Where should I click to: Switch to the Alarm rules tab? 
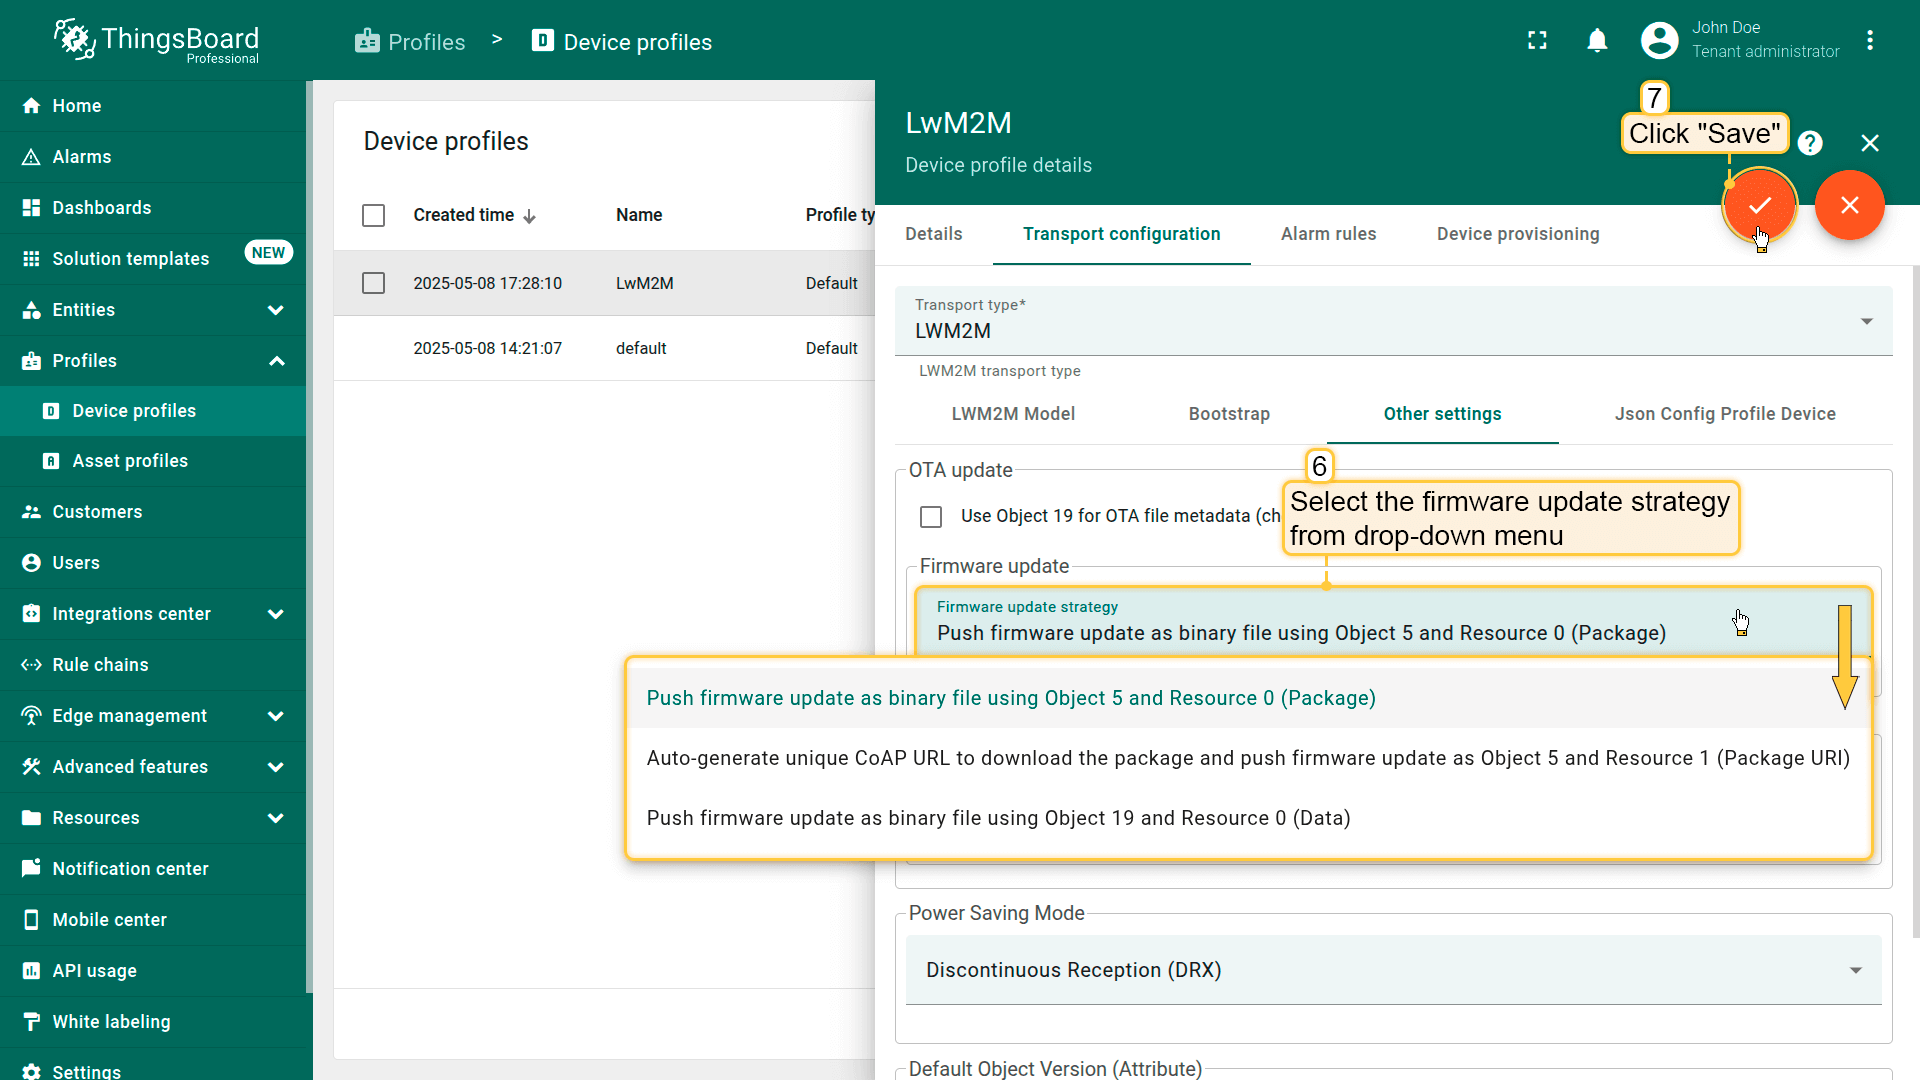(1328, 234)
